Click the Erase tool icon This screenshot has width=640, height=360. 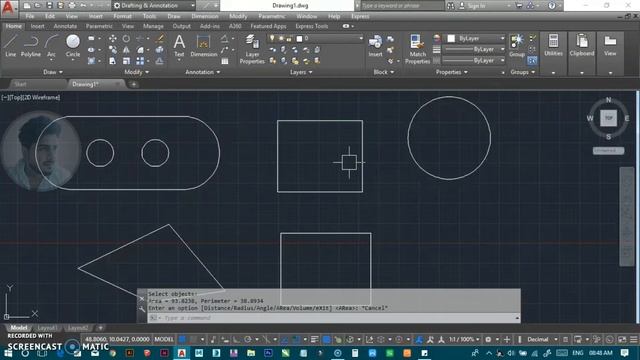tap(160, 38)
